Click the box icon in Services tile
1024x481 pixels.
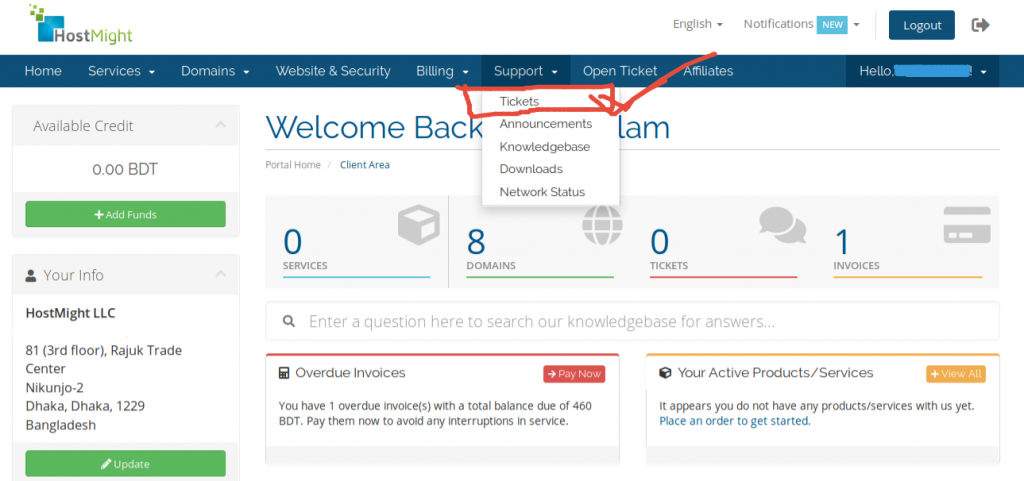(x=419, y=225)
